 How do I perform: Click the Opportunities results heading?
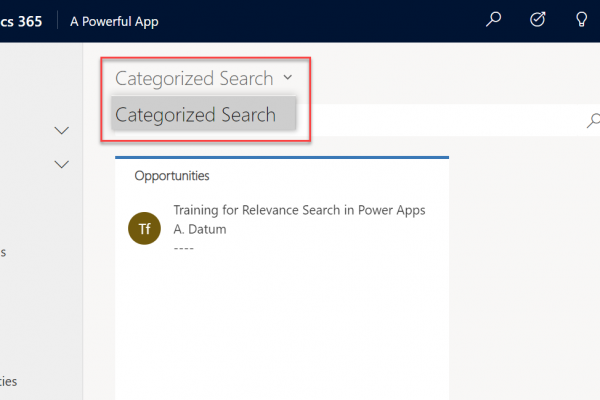[172, 176]
